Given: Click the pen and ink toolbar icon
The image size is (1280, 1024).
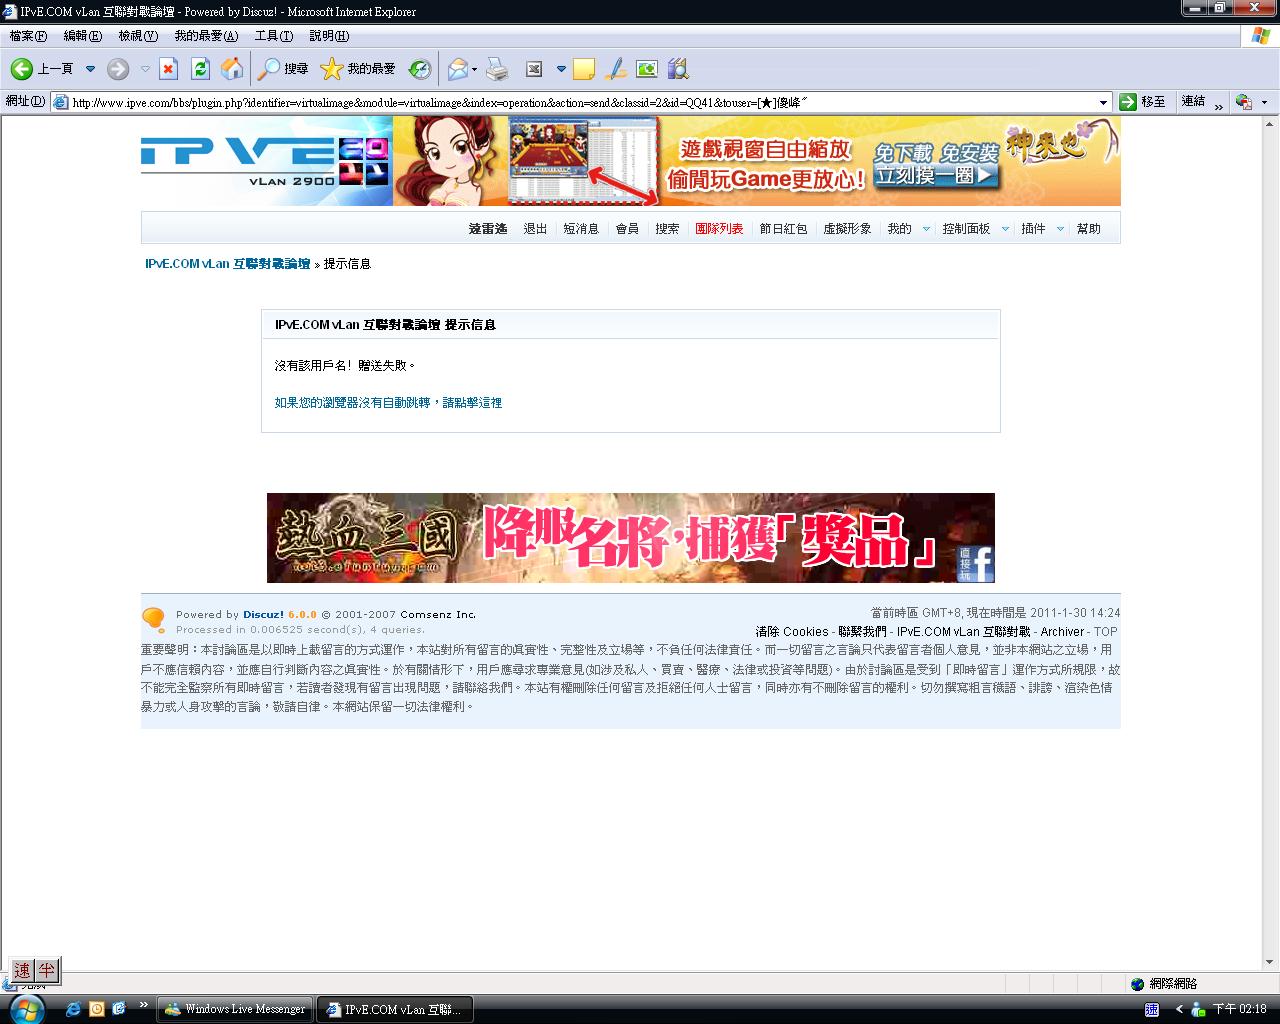Looking at the screenshot, I should [616, 69].
